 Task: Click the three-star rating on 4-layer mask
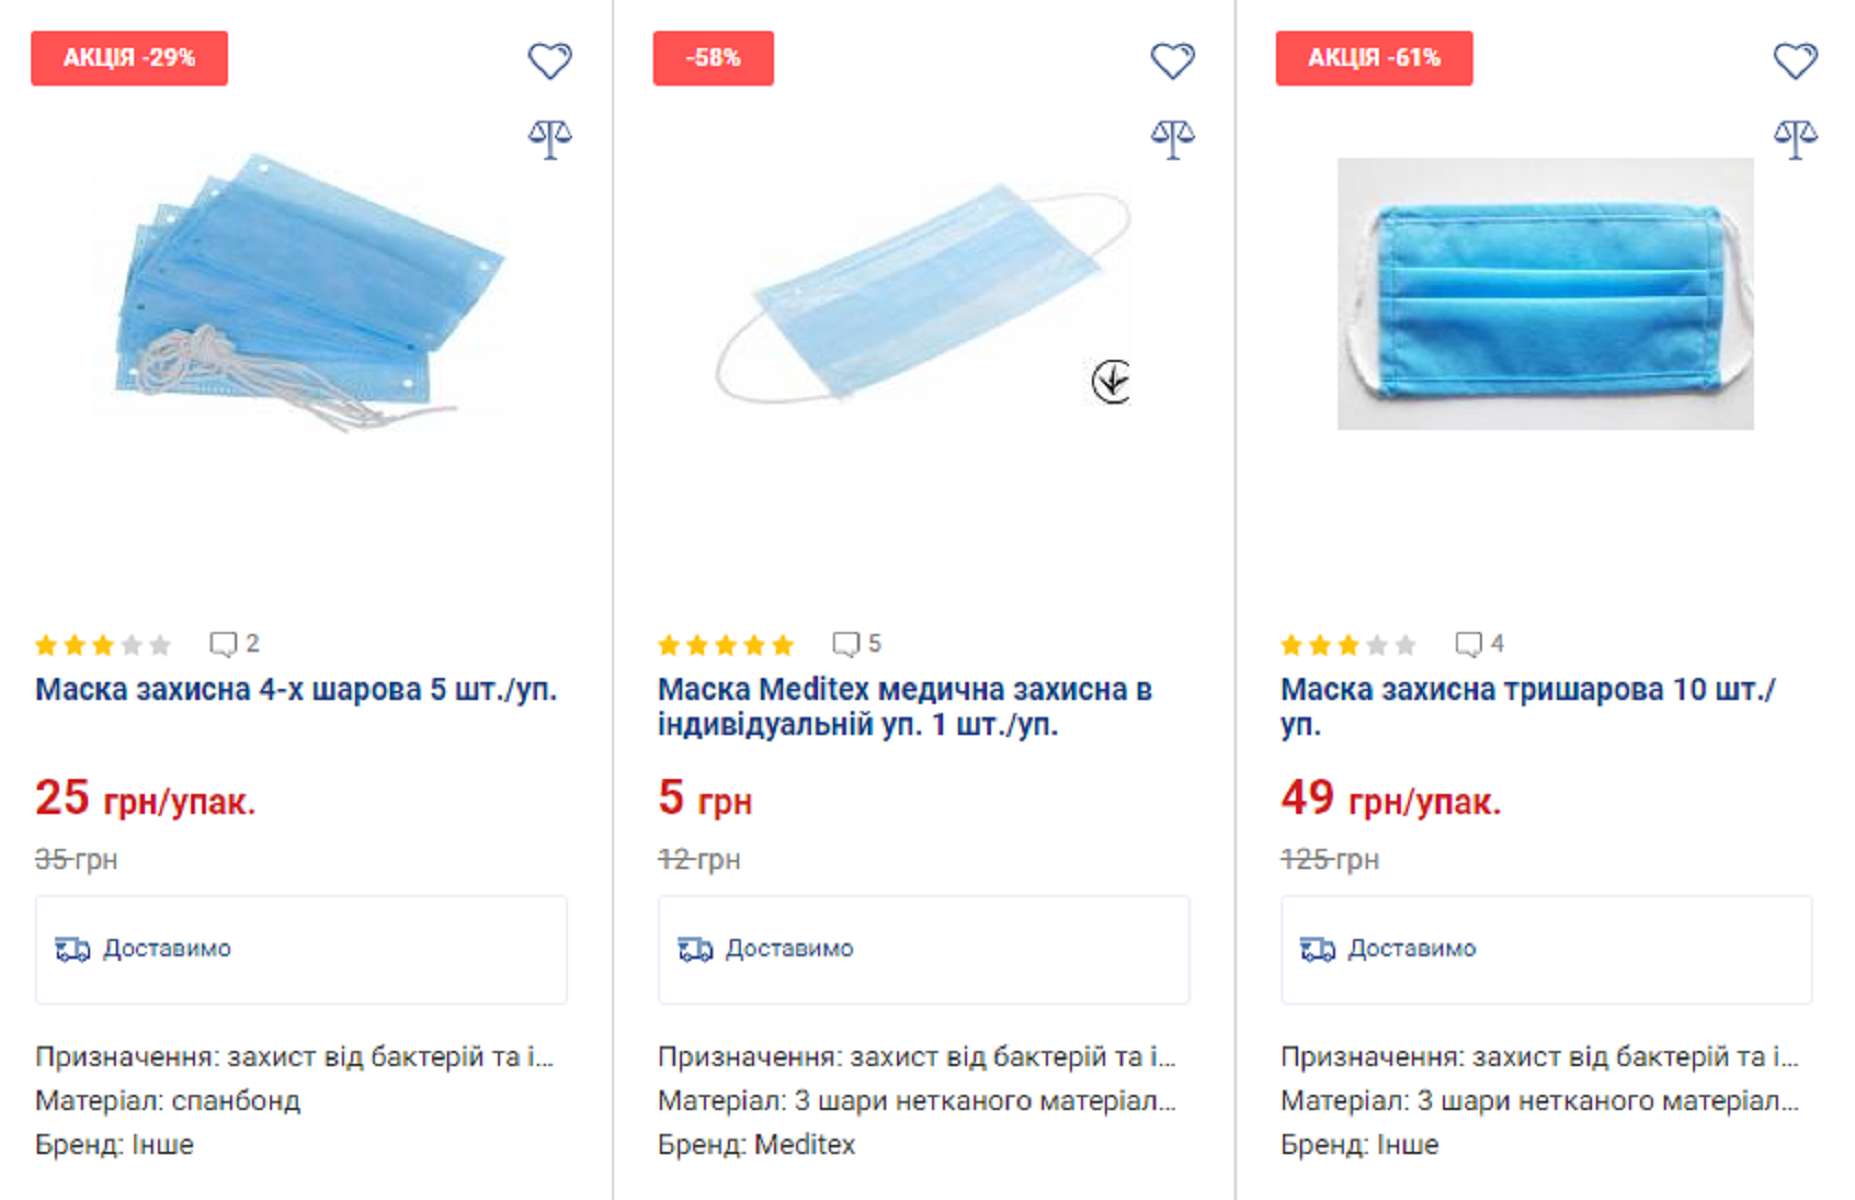pyautogui.click(x=103, y=644)
